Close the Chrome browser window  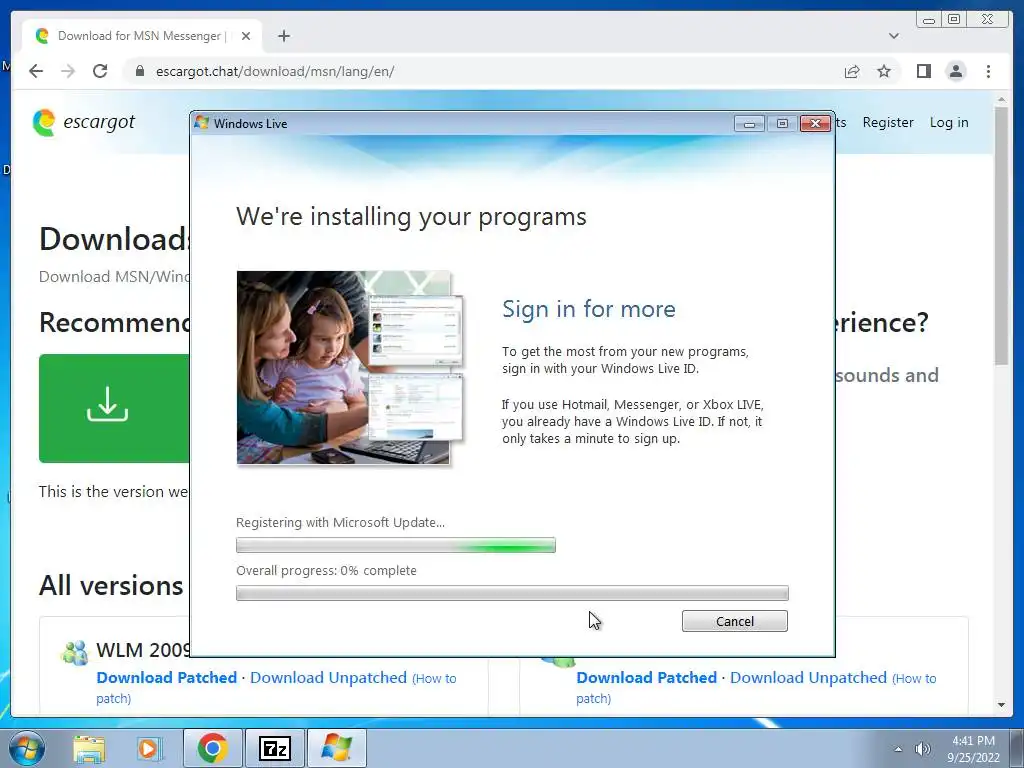coord(987,20)
